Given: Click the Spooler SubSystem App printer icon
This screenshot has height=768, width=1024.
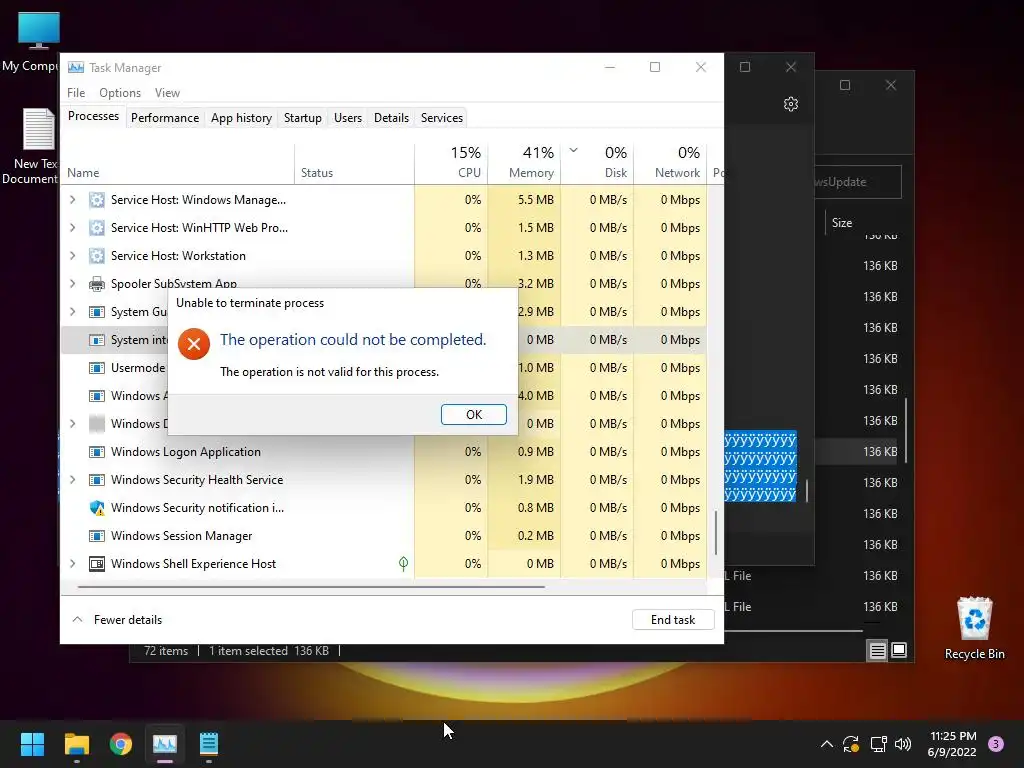Looking at the screenshot, I should pos(97,284).
